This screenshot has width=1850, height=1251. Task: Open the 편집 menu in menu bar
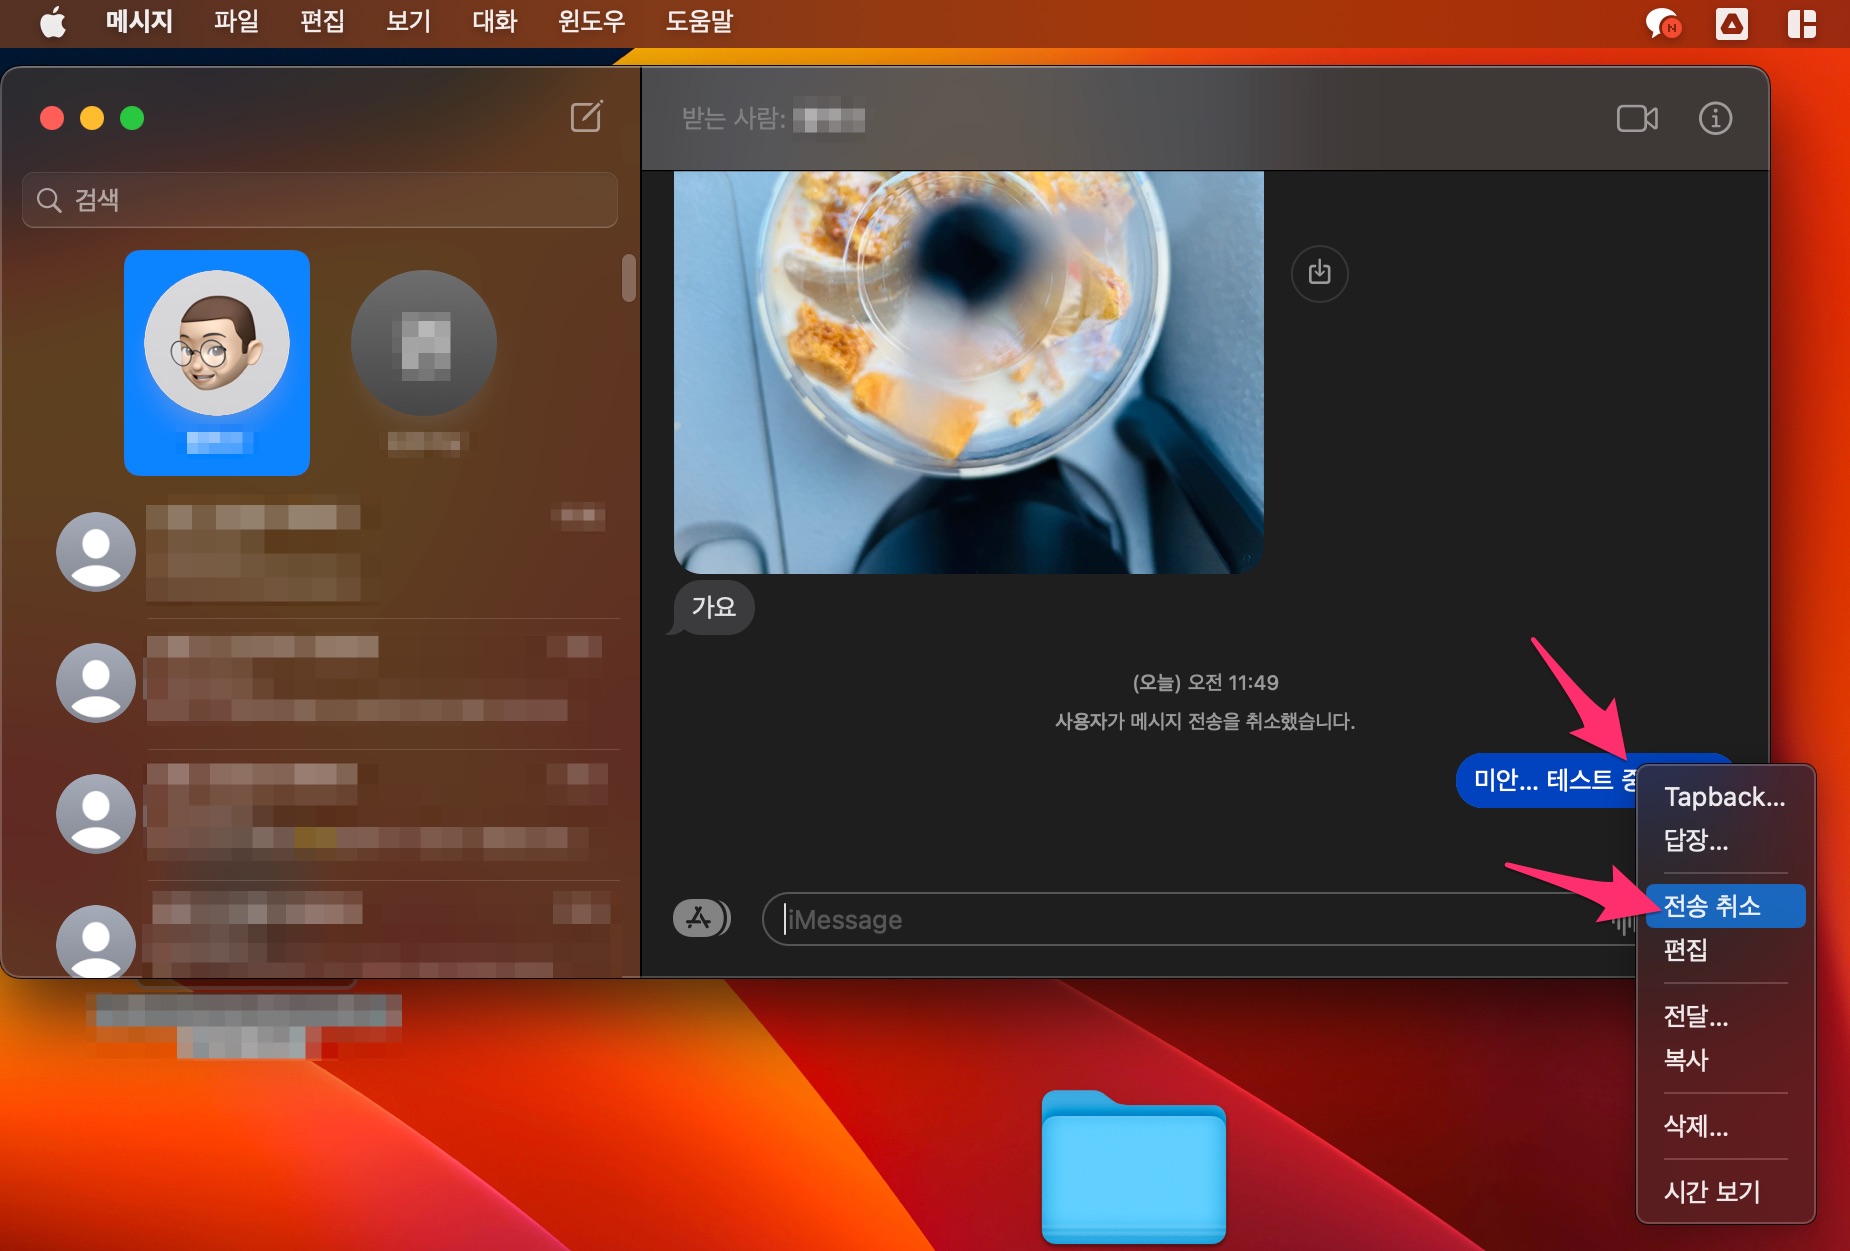[x=322, y=22]
